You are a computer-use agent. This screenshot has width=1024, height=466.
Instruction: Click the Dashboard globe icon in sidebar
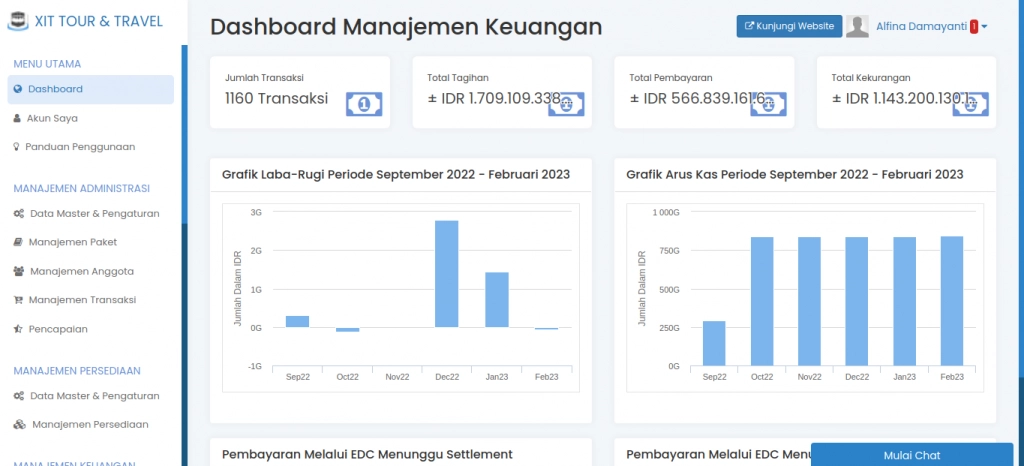click(x=17, y=89)
